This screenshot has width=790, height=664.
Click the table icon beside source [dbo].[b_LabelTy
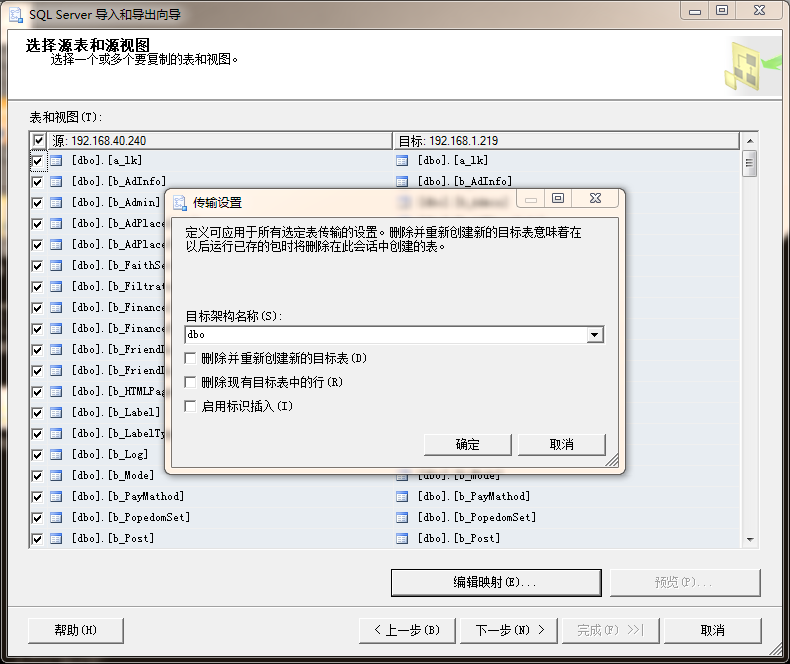tap(56, 434)
